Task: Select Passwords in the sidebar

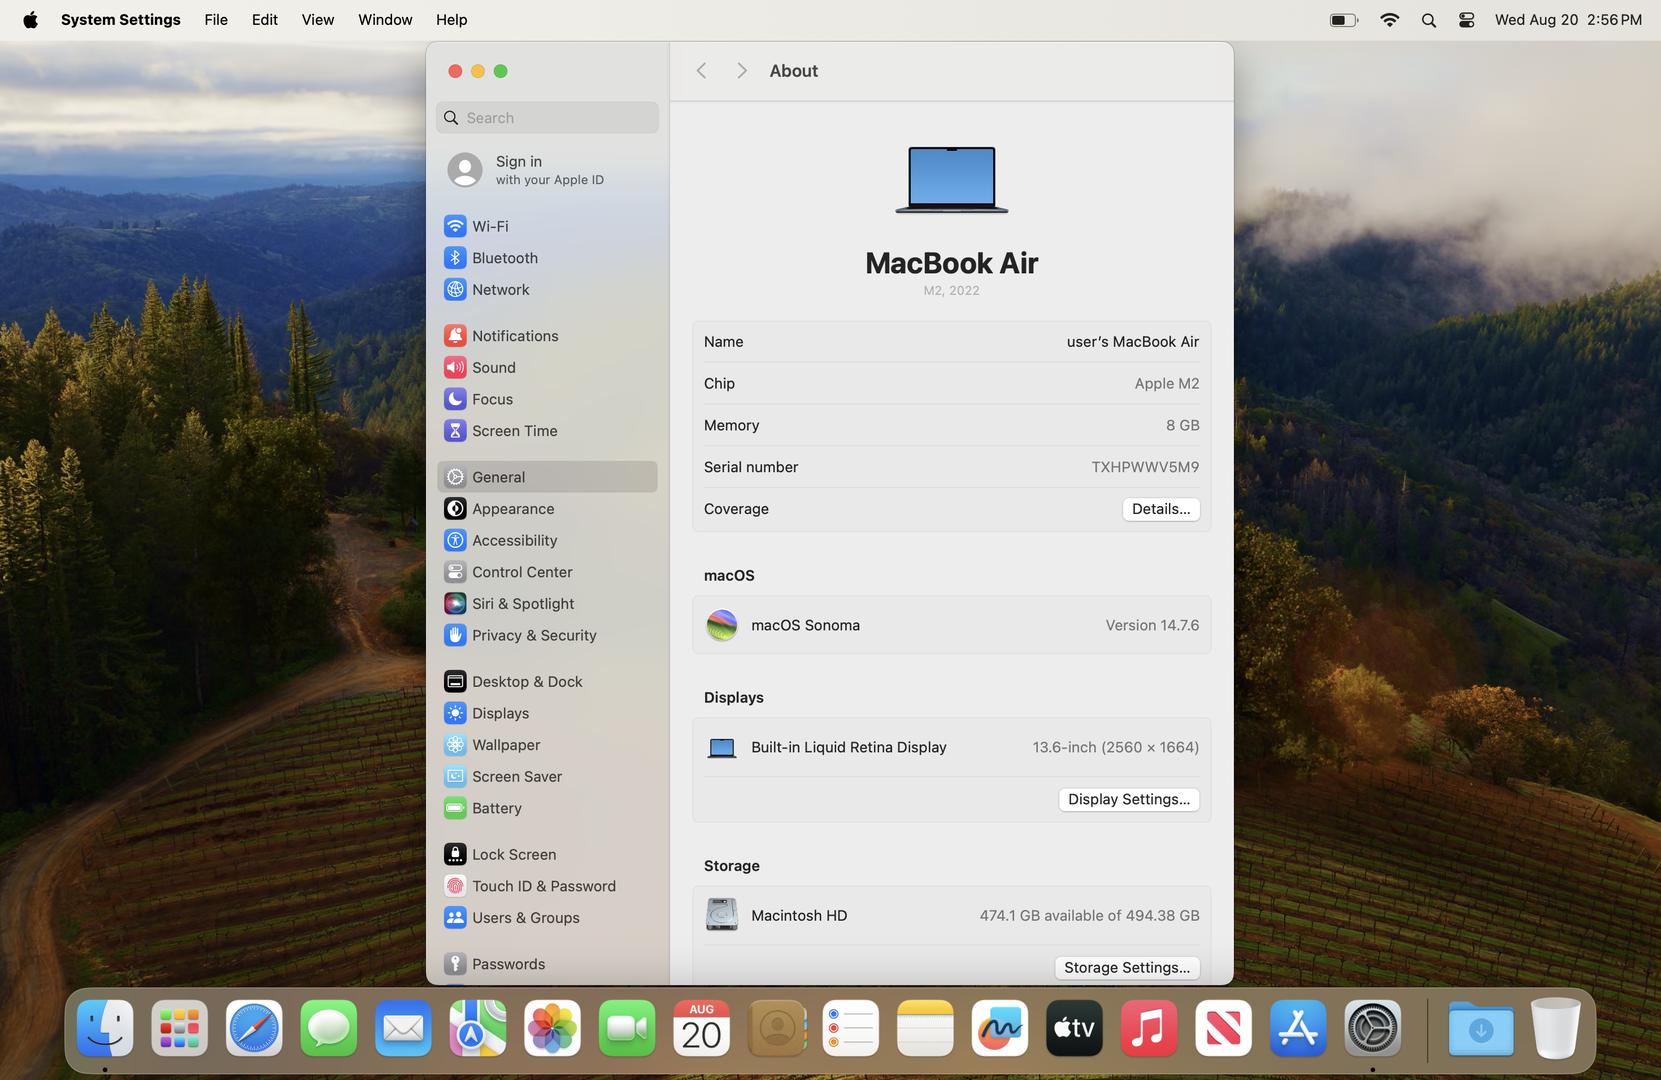Action: coord(546,964)
